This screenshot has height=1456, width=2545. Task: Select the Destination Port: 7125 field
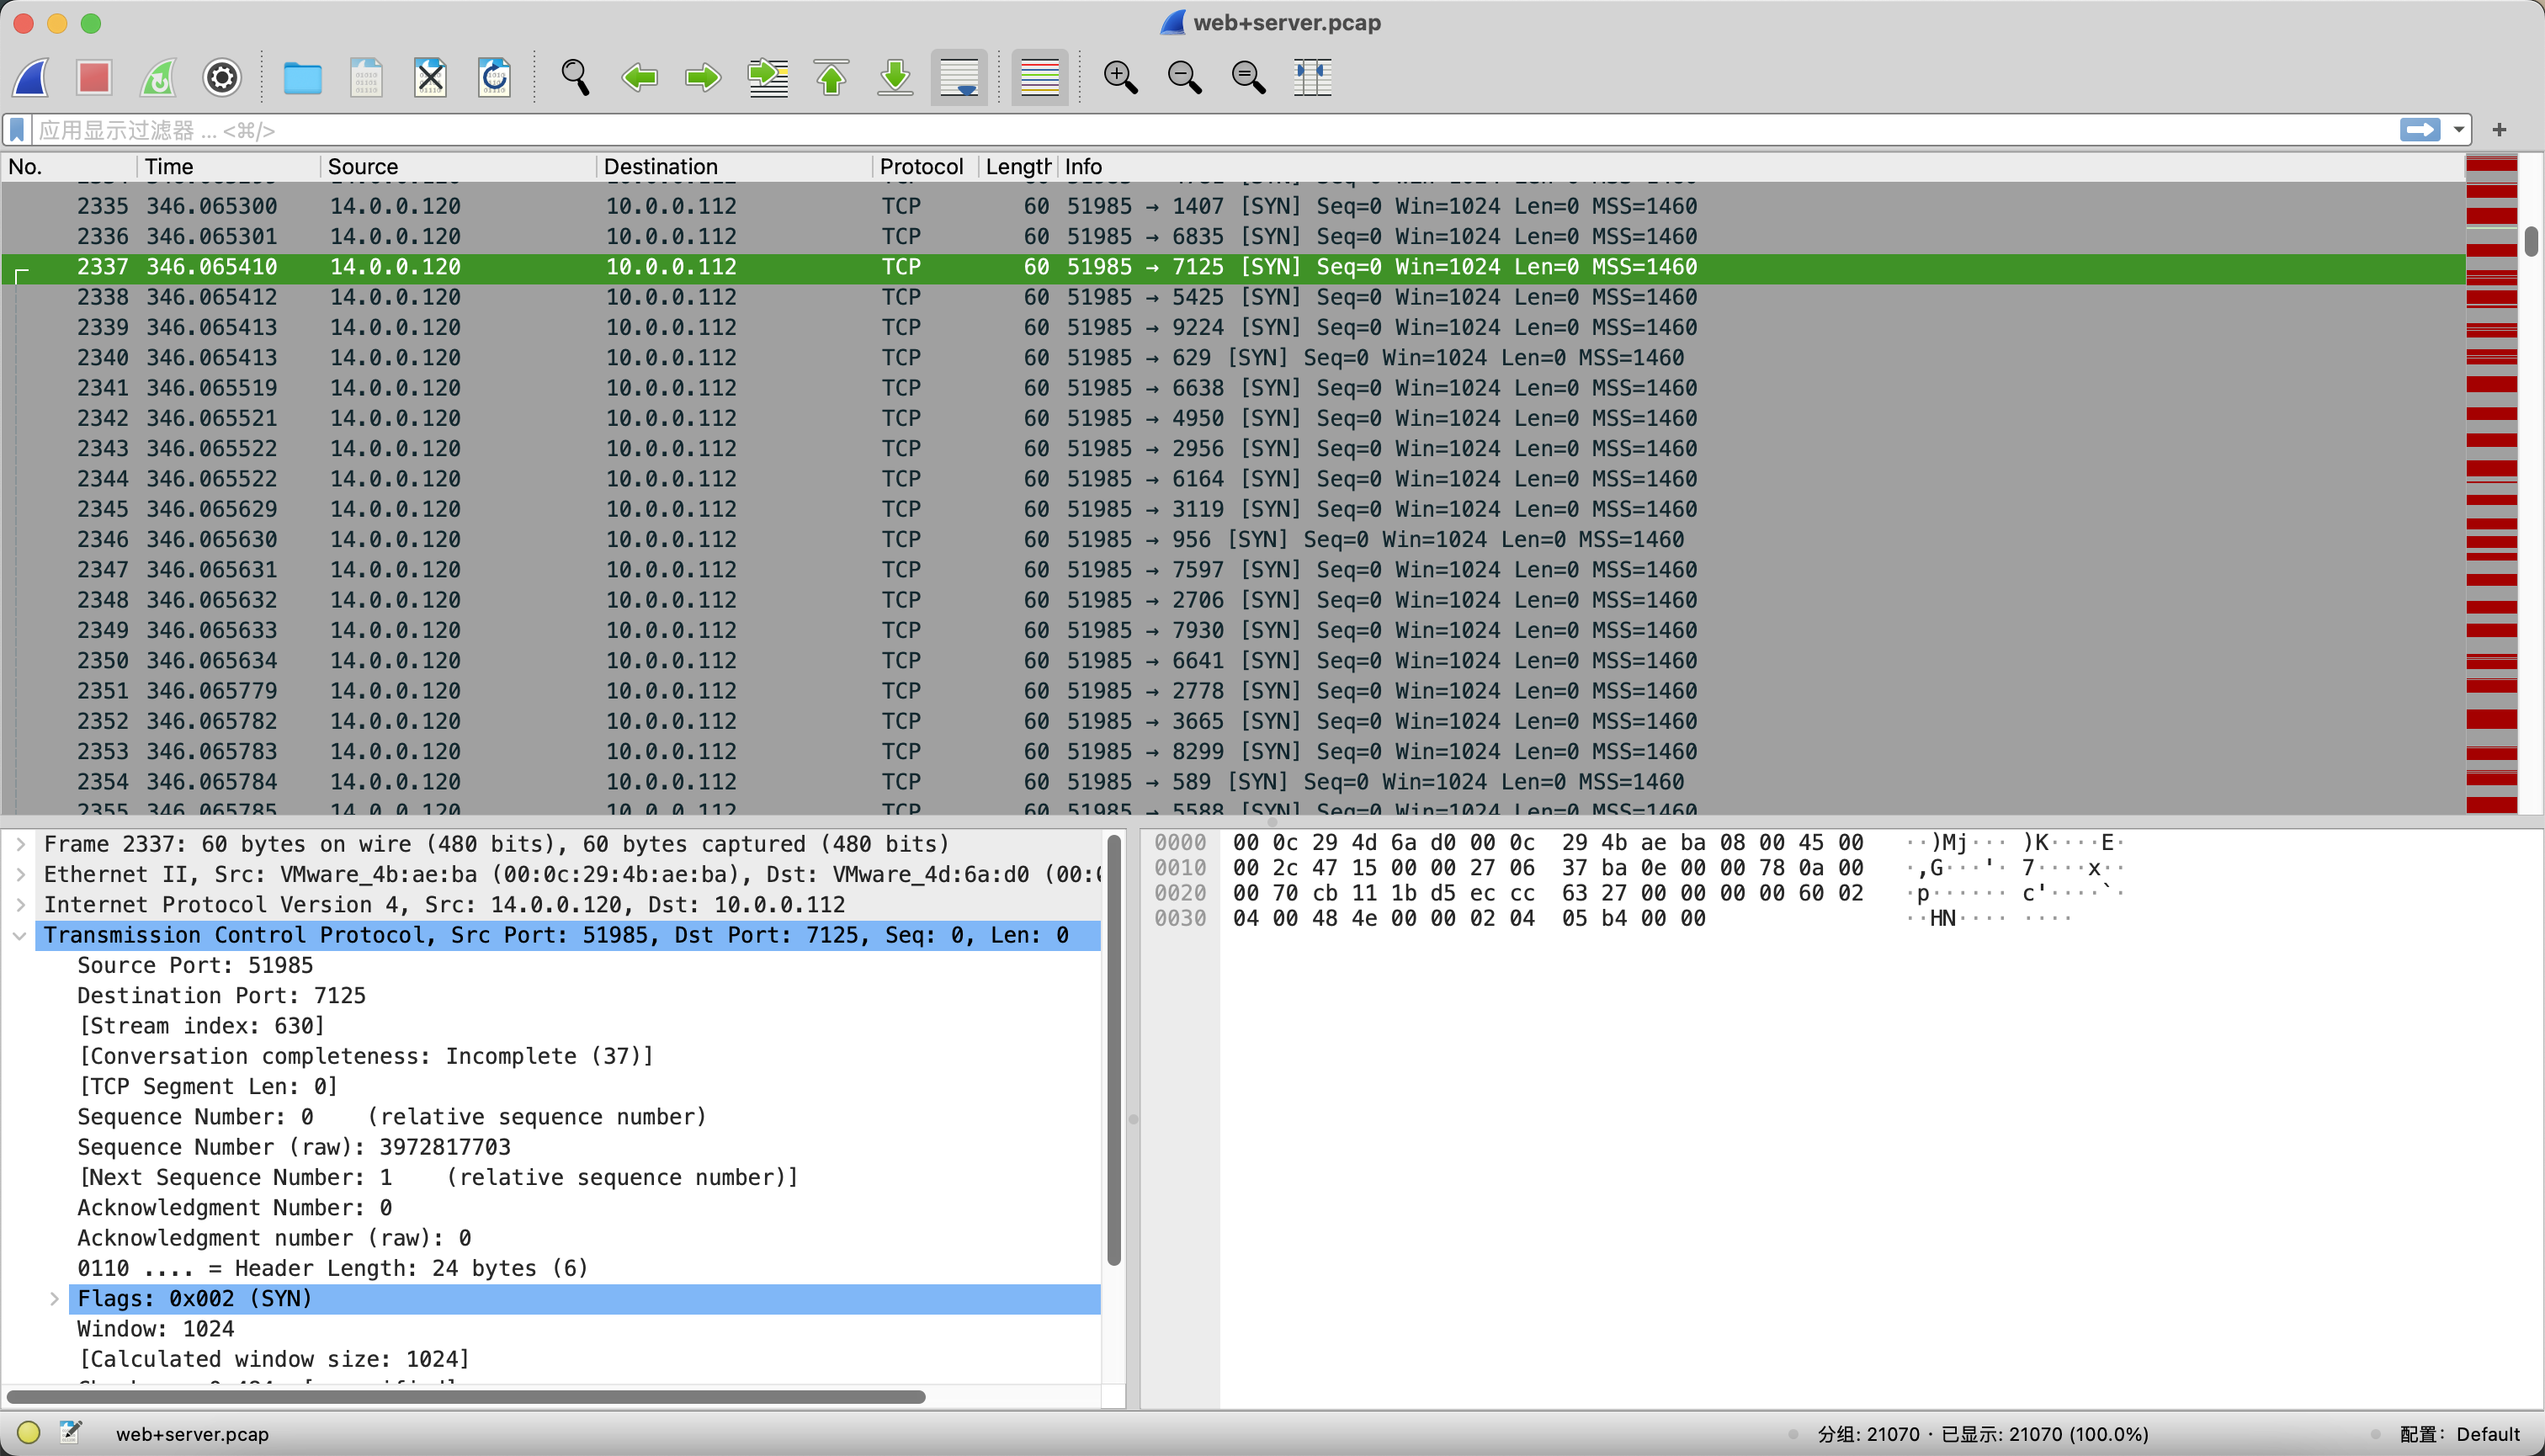tap(221, 996)
